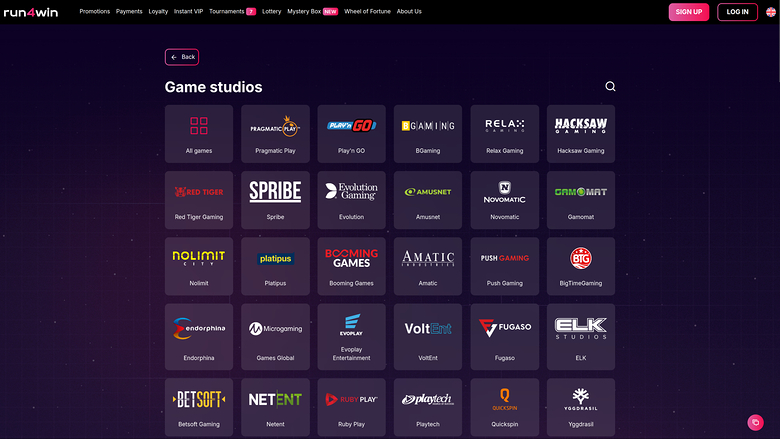Open the Play'n GO studio tile
Screen dimensions: 780x439
352,134
